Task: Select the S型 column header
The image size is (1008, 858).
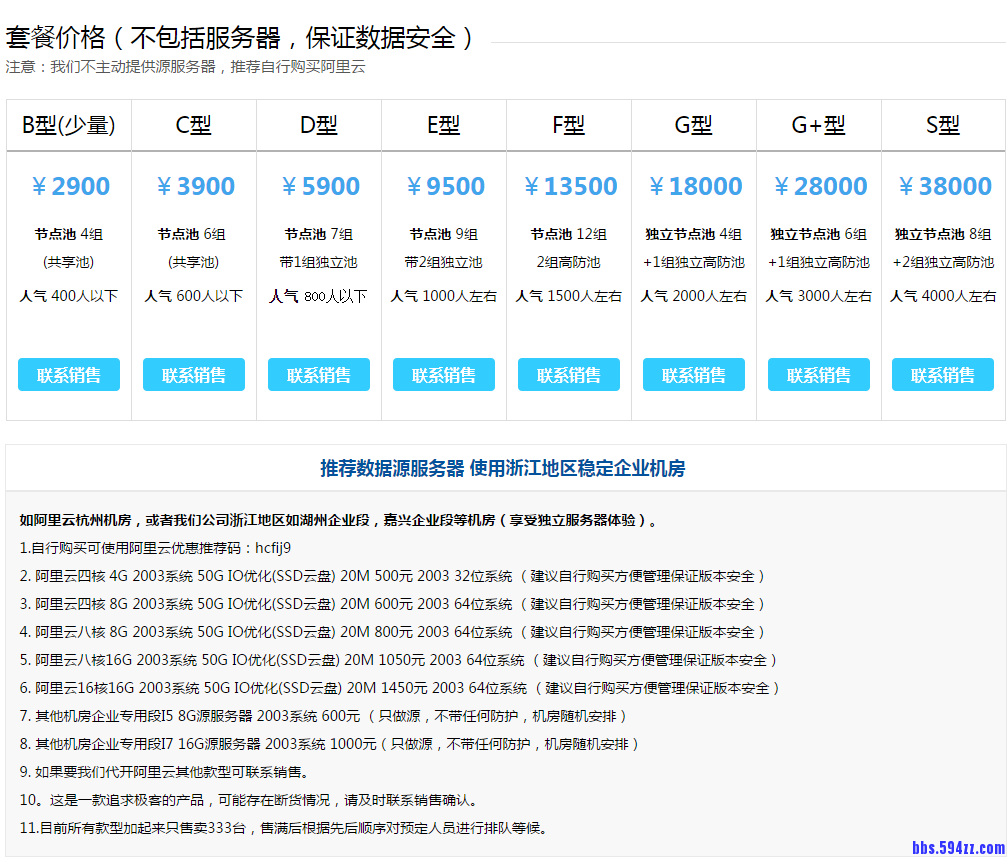Action: coord(942,124)
